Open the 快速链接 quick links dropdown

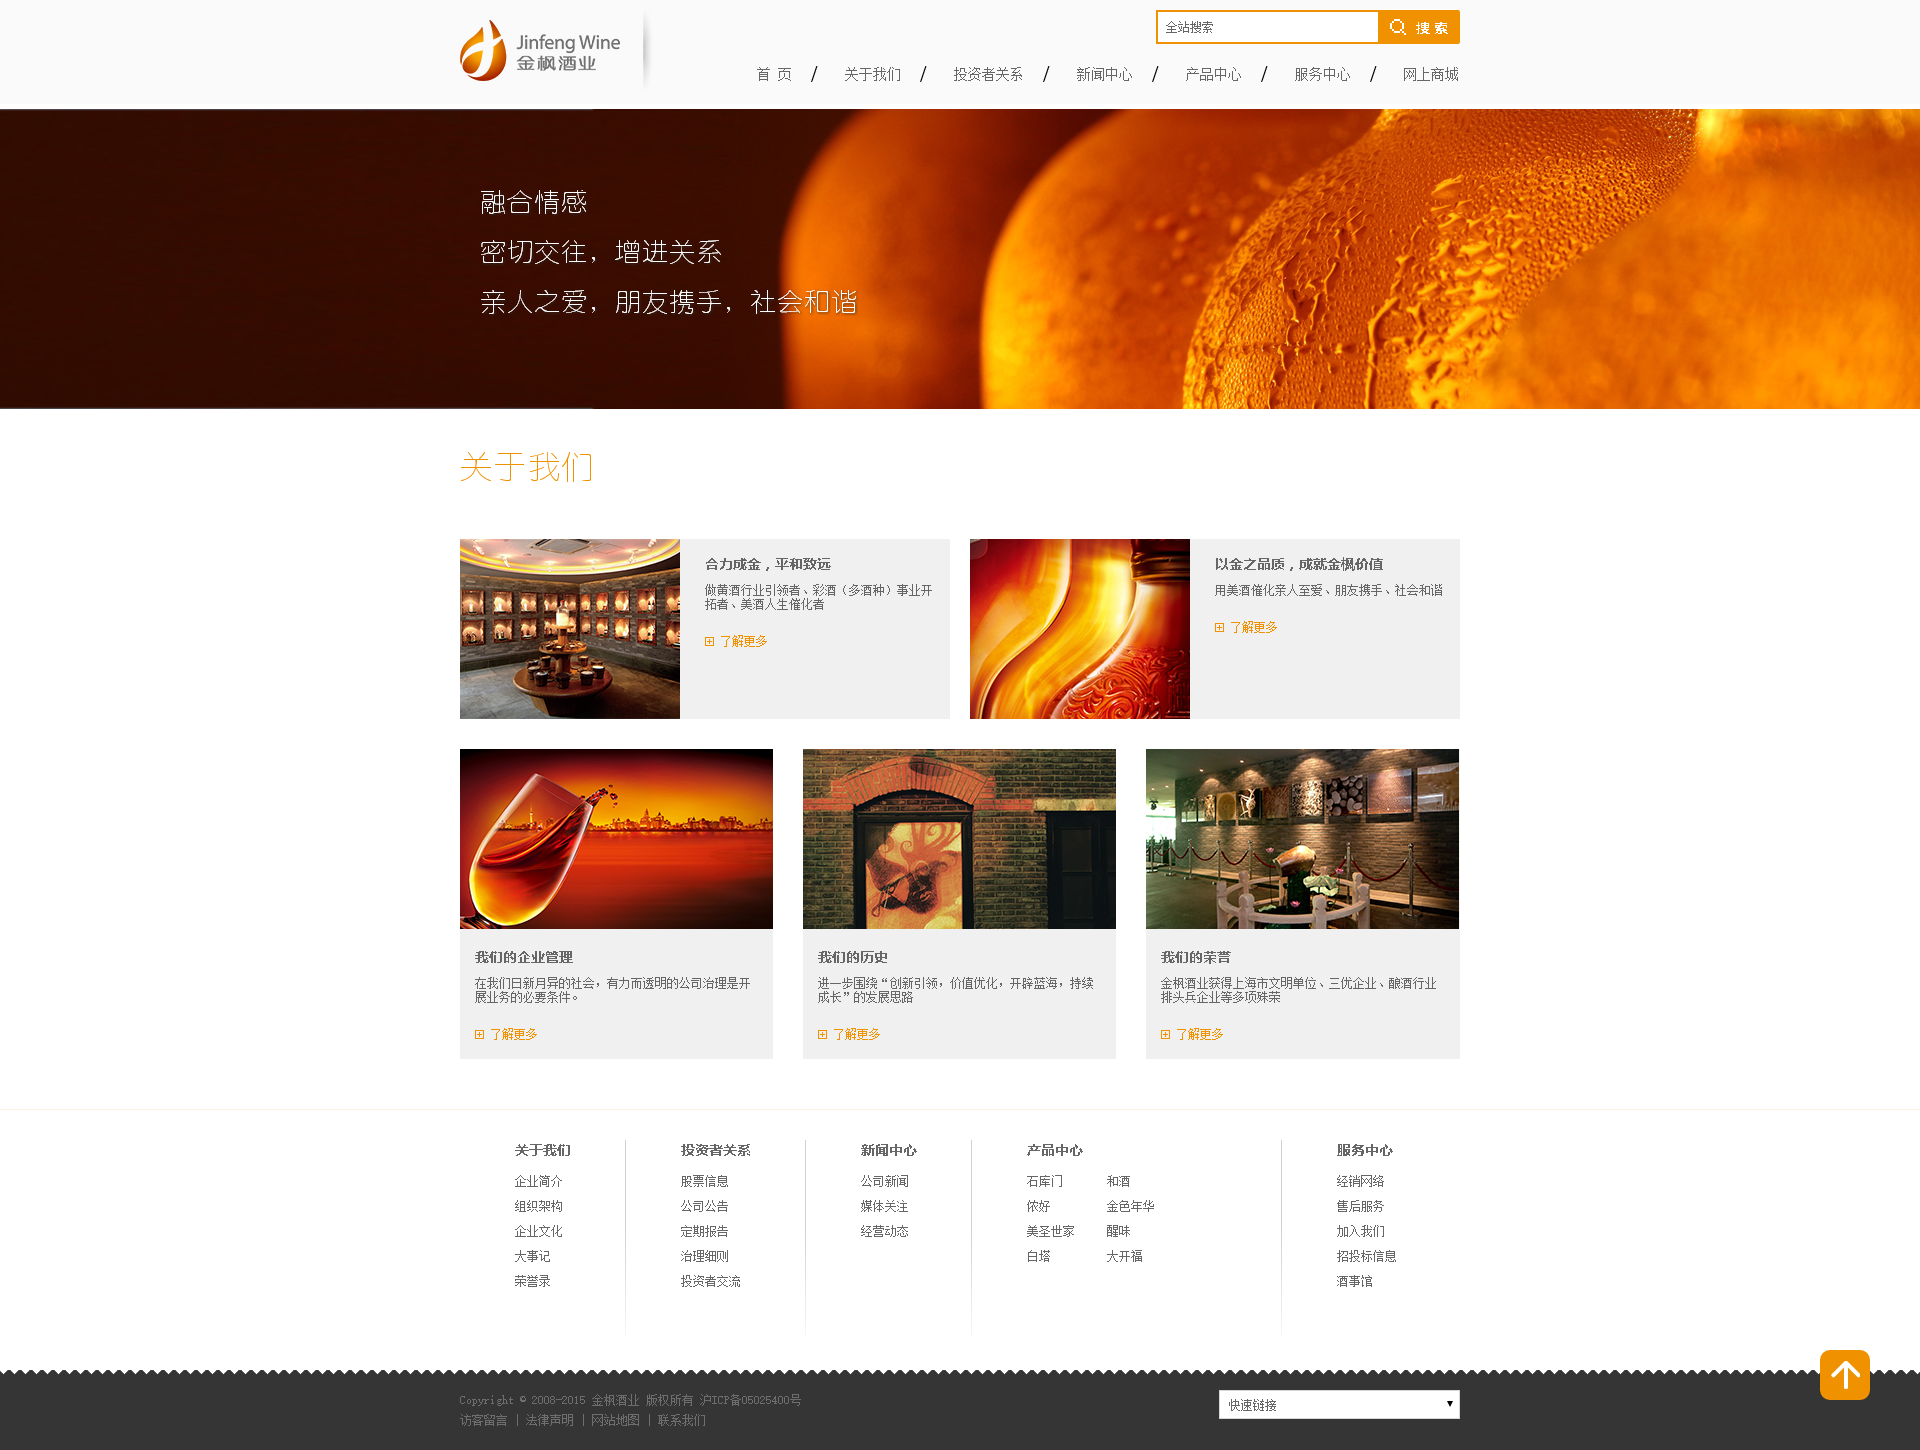pos(1338,1405)
